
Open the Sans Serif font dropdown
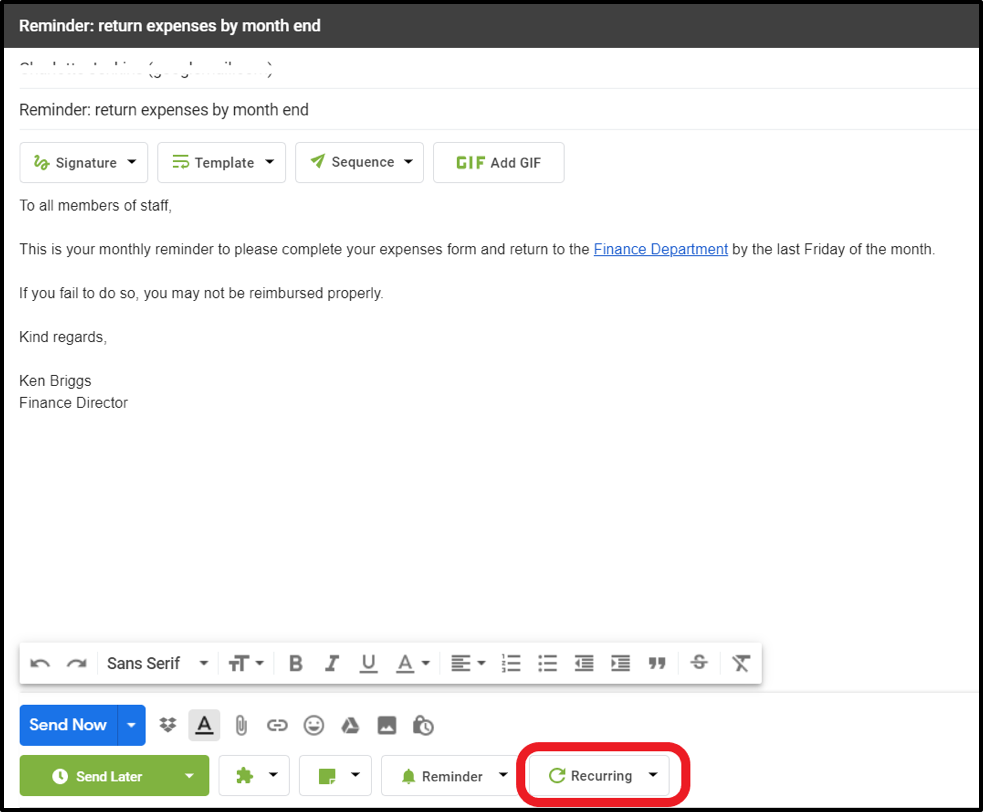pyautogui.click(x=158, y=663)
